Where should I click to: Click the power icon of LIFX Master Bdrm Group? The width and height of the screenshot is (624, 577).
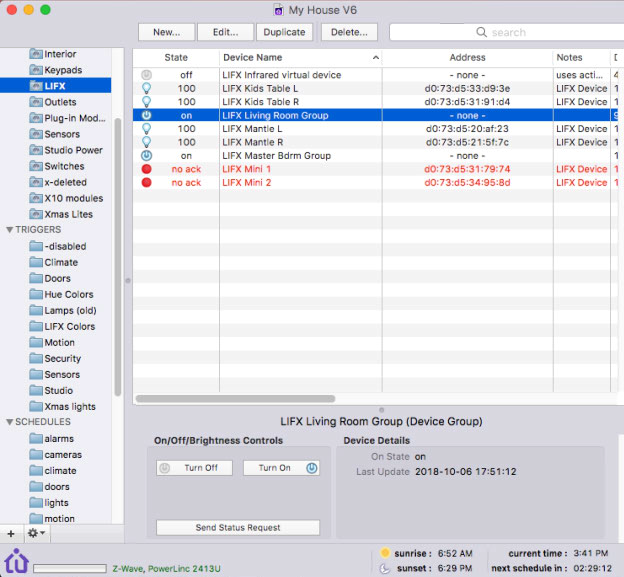[x=146, y=156]
